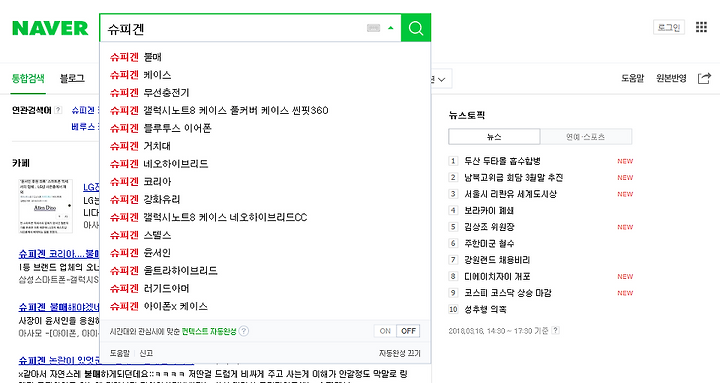The width and height of the screenshot is (720, 383).
Task: Click related search term 베루스
Action: pyautogui.click(x=83, y=127)
